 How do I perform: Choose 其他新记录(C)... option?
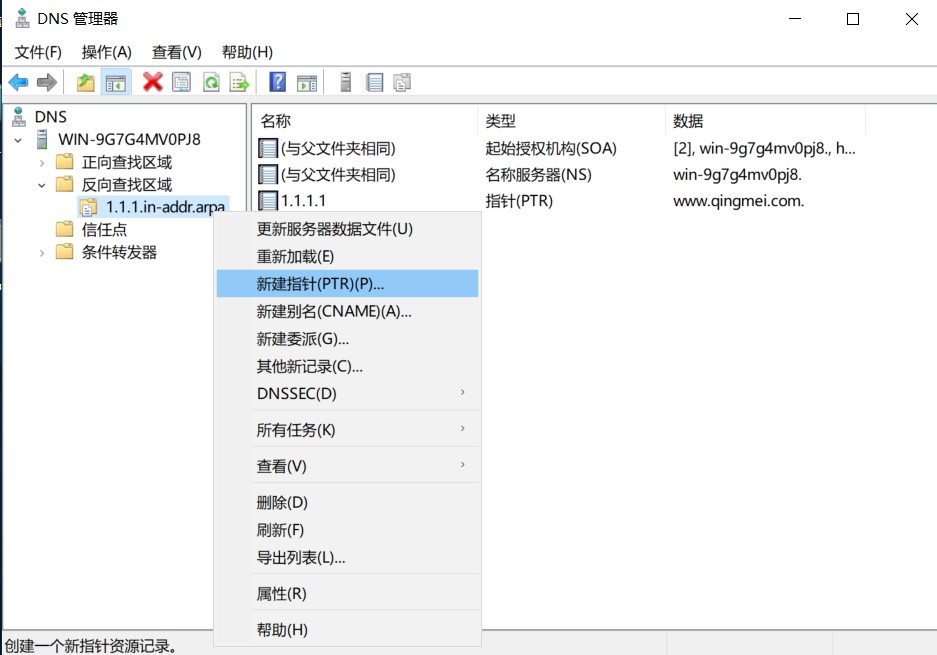348,366
